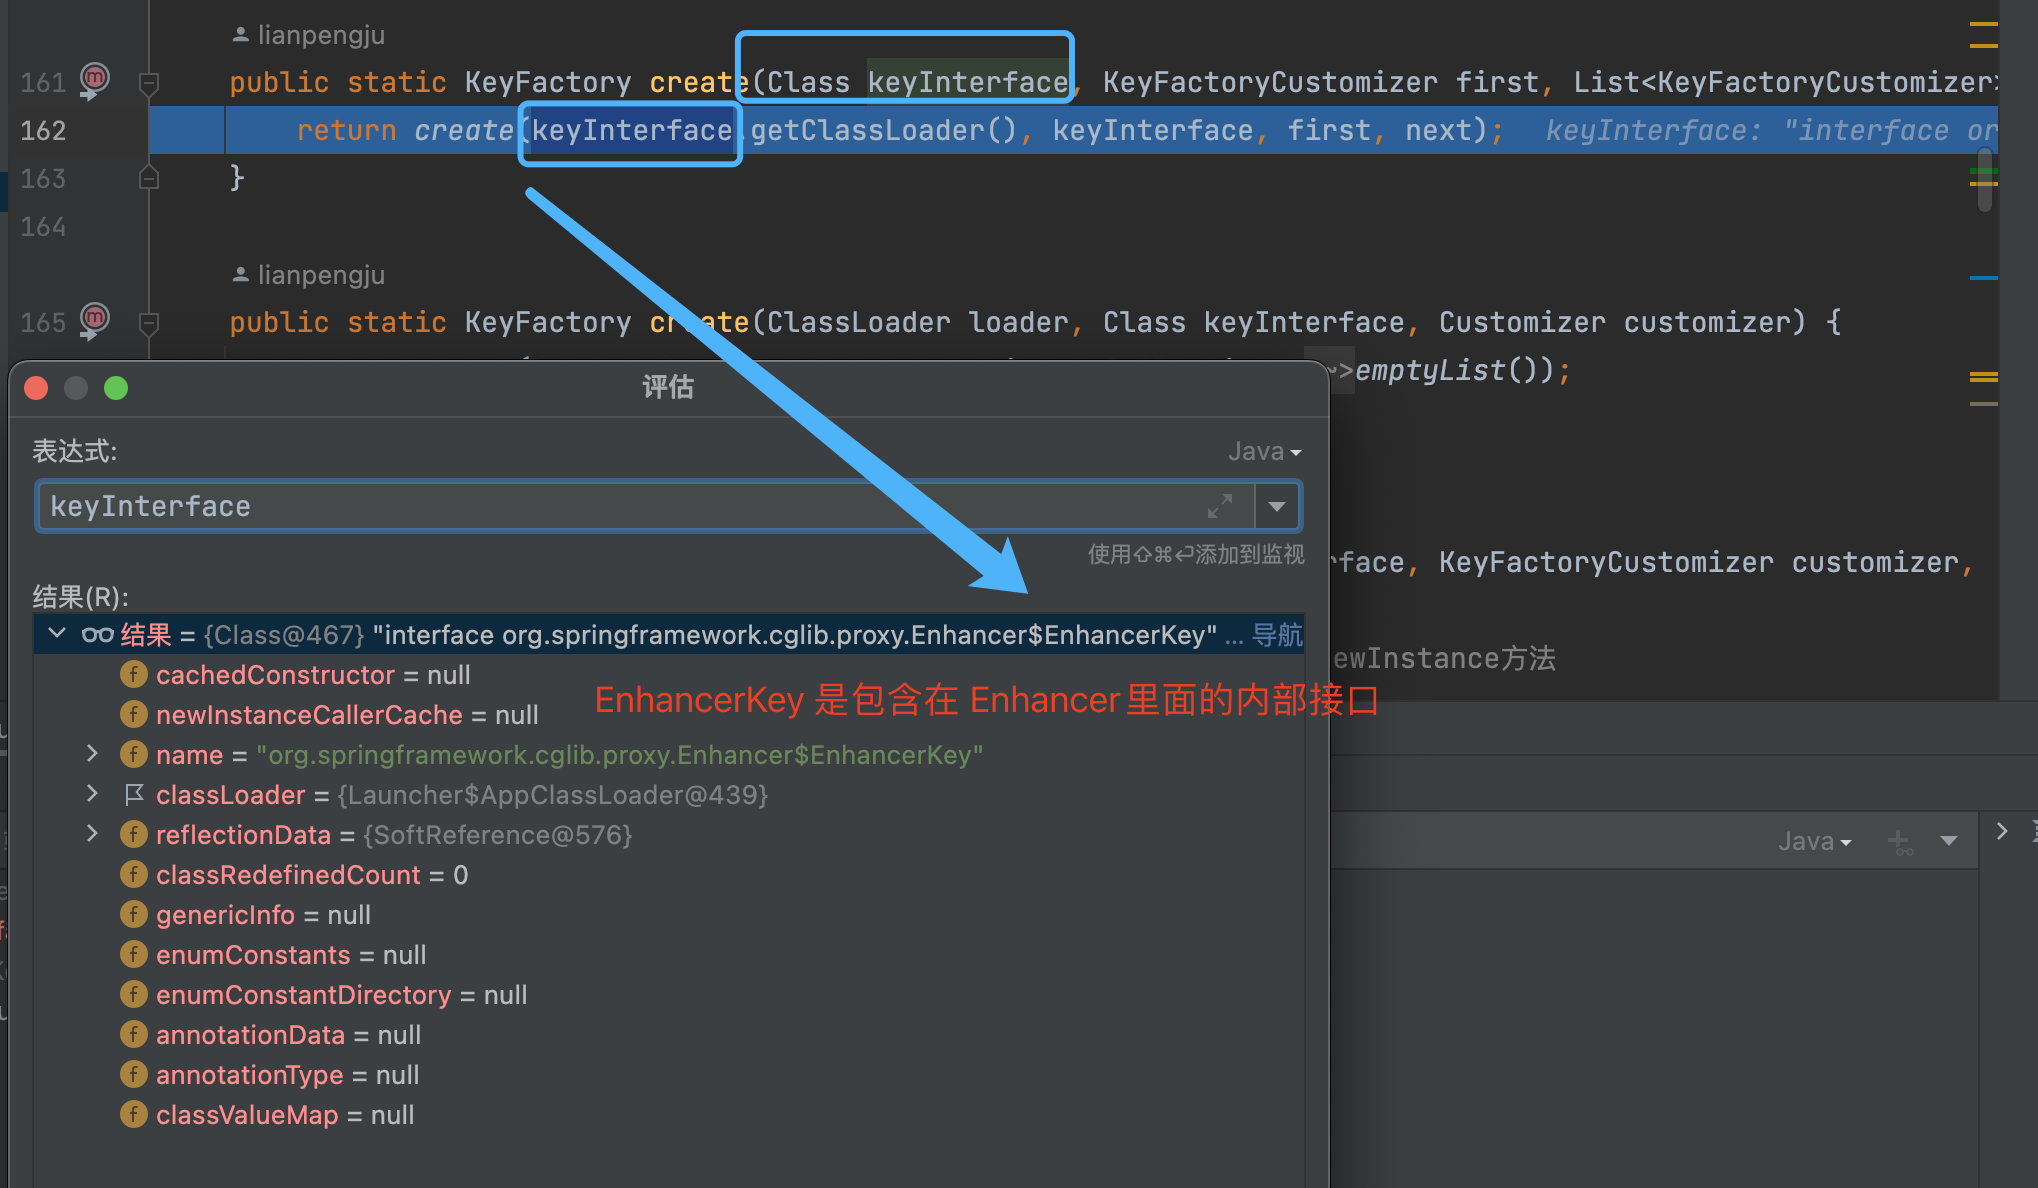
Task: Select the enumConstantDirectory = null row
Action: [x=669, y=995]
